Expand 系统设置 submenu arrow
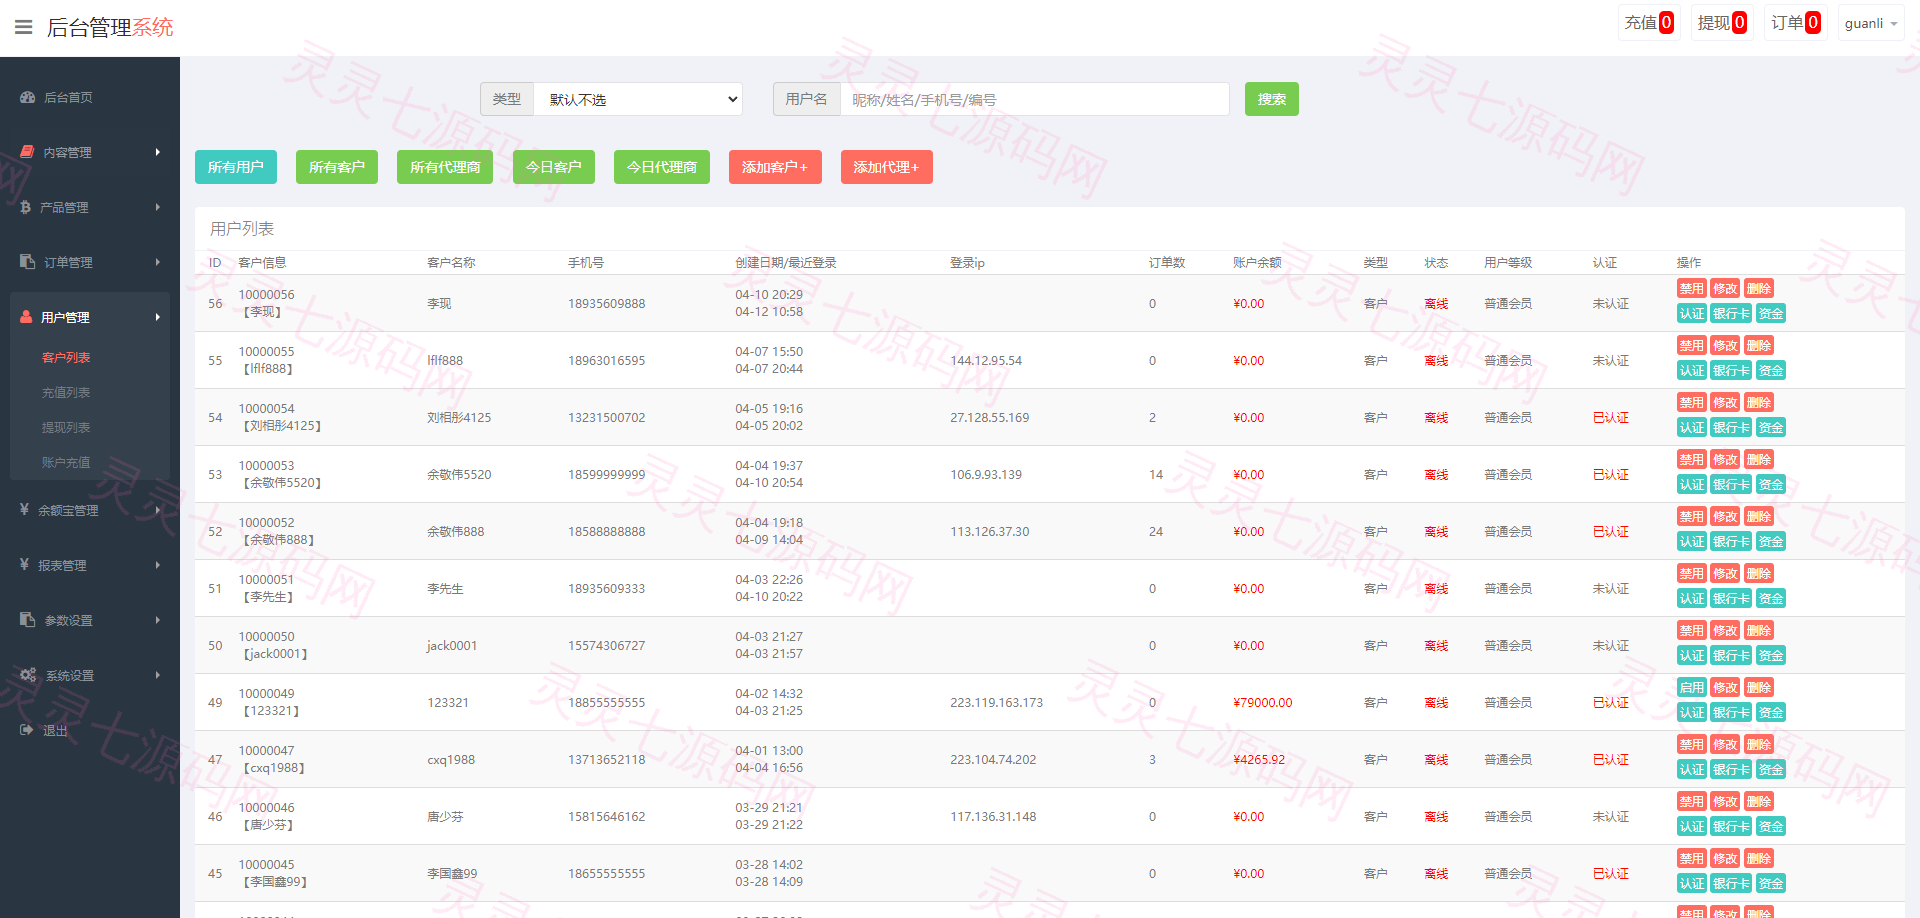The width and height of the screenshot is (1920, 918). pyautogui.click(x=158, y=675)
